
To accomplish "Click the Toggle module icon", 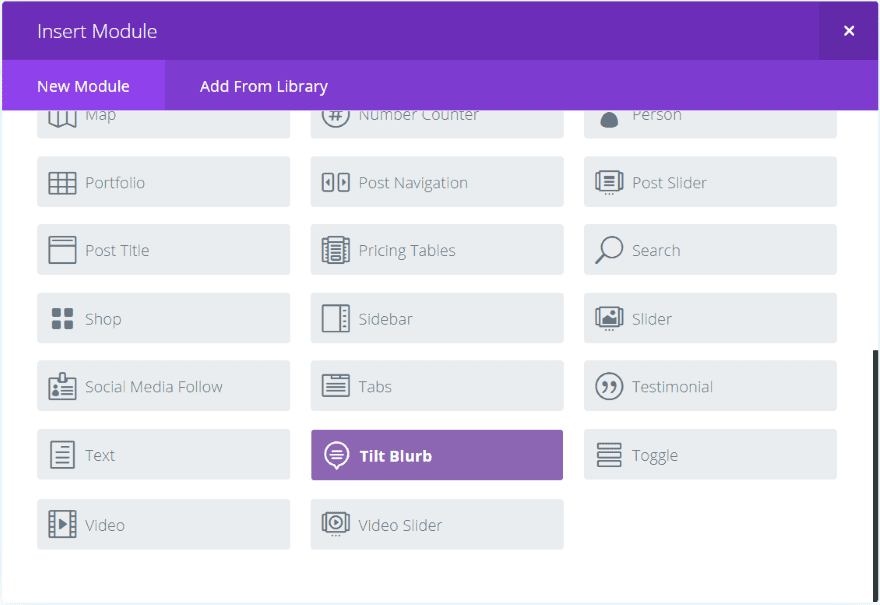I will (x=608, y=455).
